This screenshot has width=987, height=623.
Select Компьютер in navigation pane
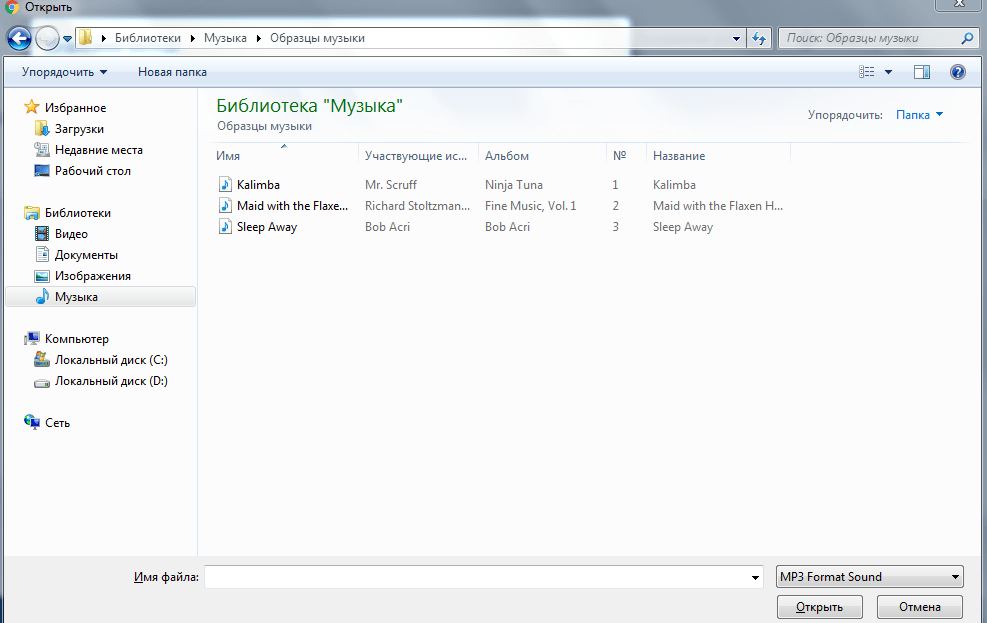click(x=76, y=339)
